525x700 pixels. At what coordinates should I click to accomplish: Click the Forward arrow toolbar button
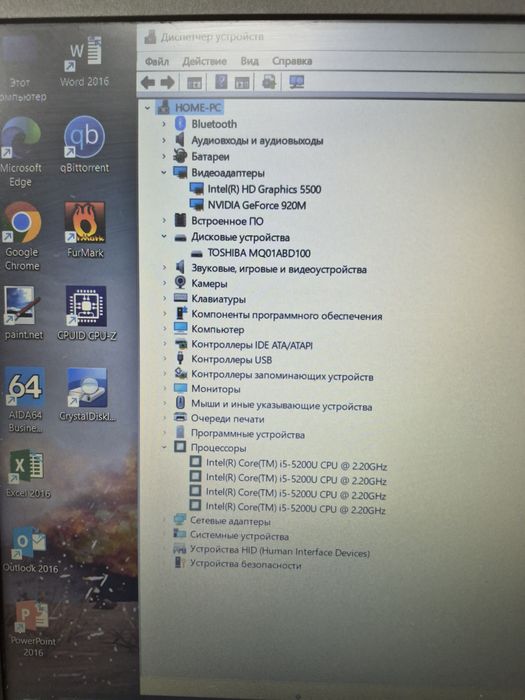pos(167,82)
